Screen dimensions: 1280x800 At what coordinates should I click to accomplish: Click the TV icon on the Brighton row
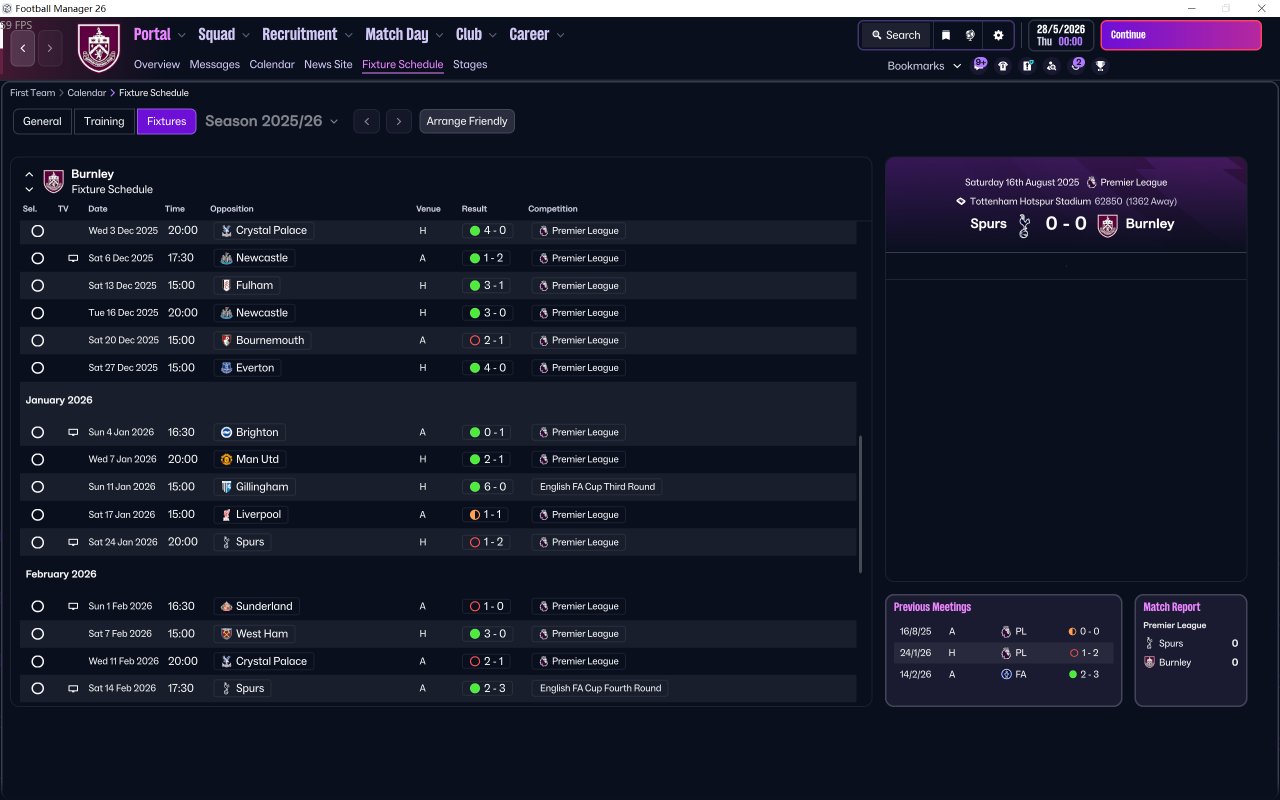click(x=73, y=433)
